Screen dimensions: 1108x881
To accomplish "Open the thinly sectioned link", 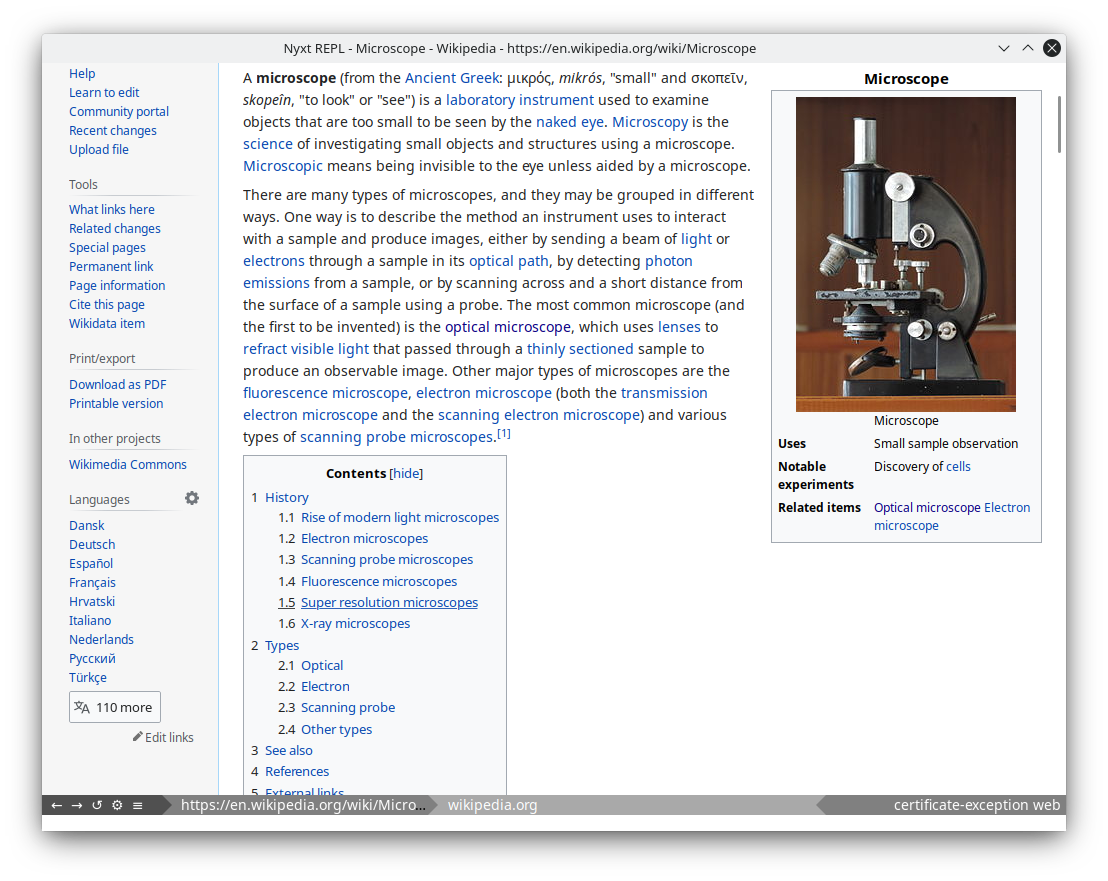I will [x=580, y=349].
